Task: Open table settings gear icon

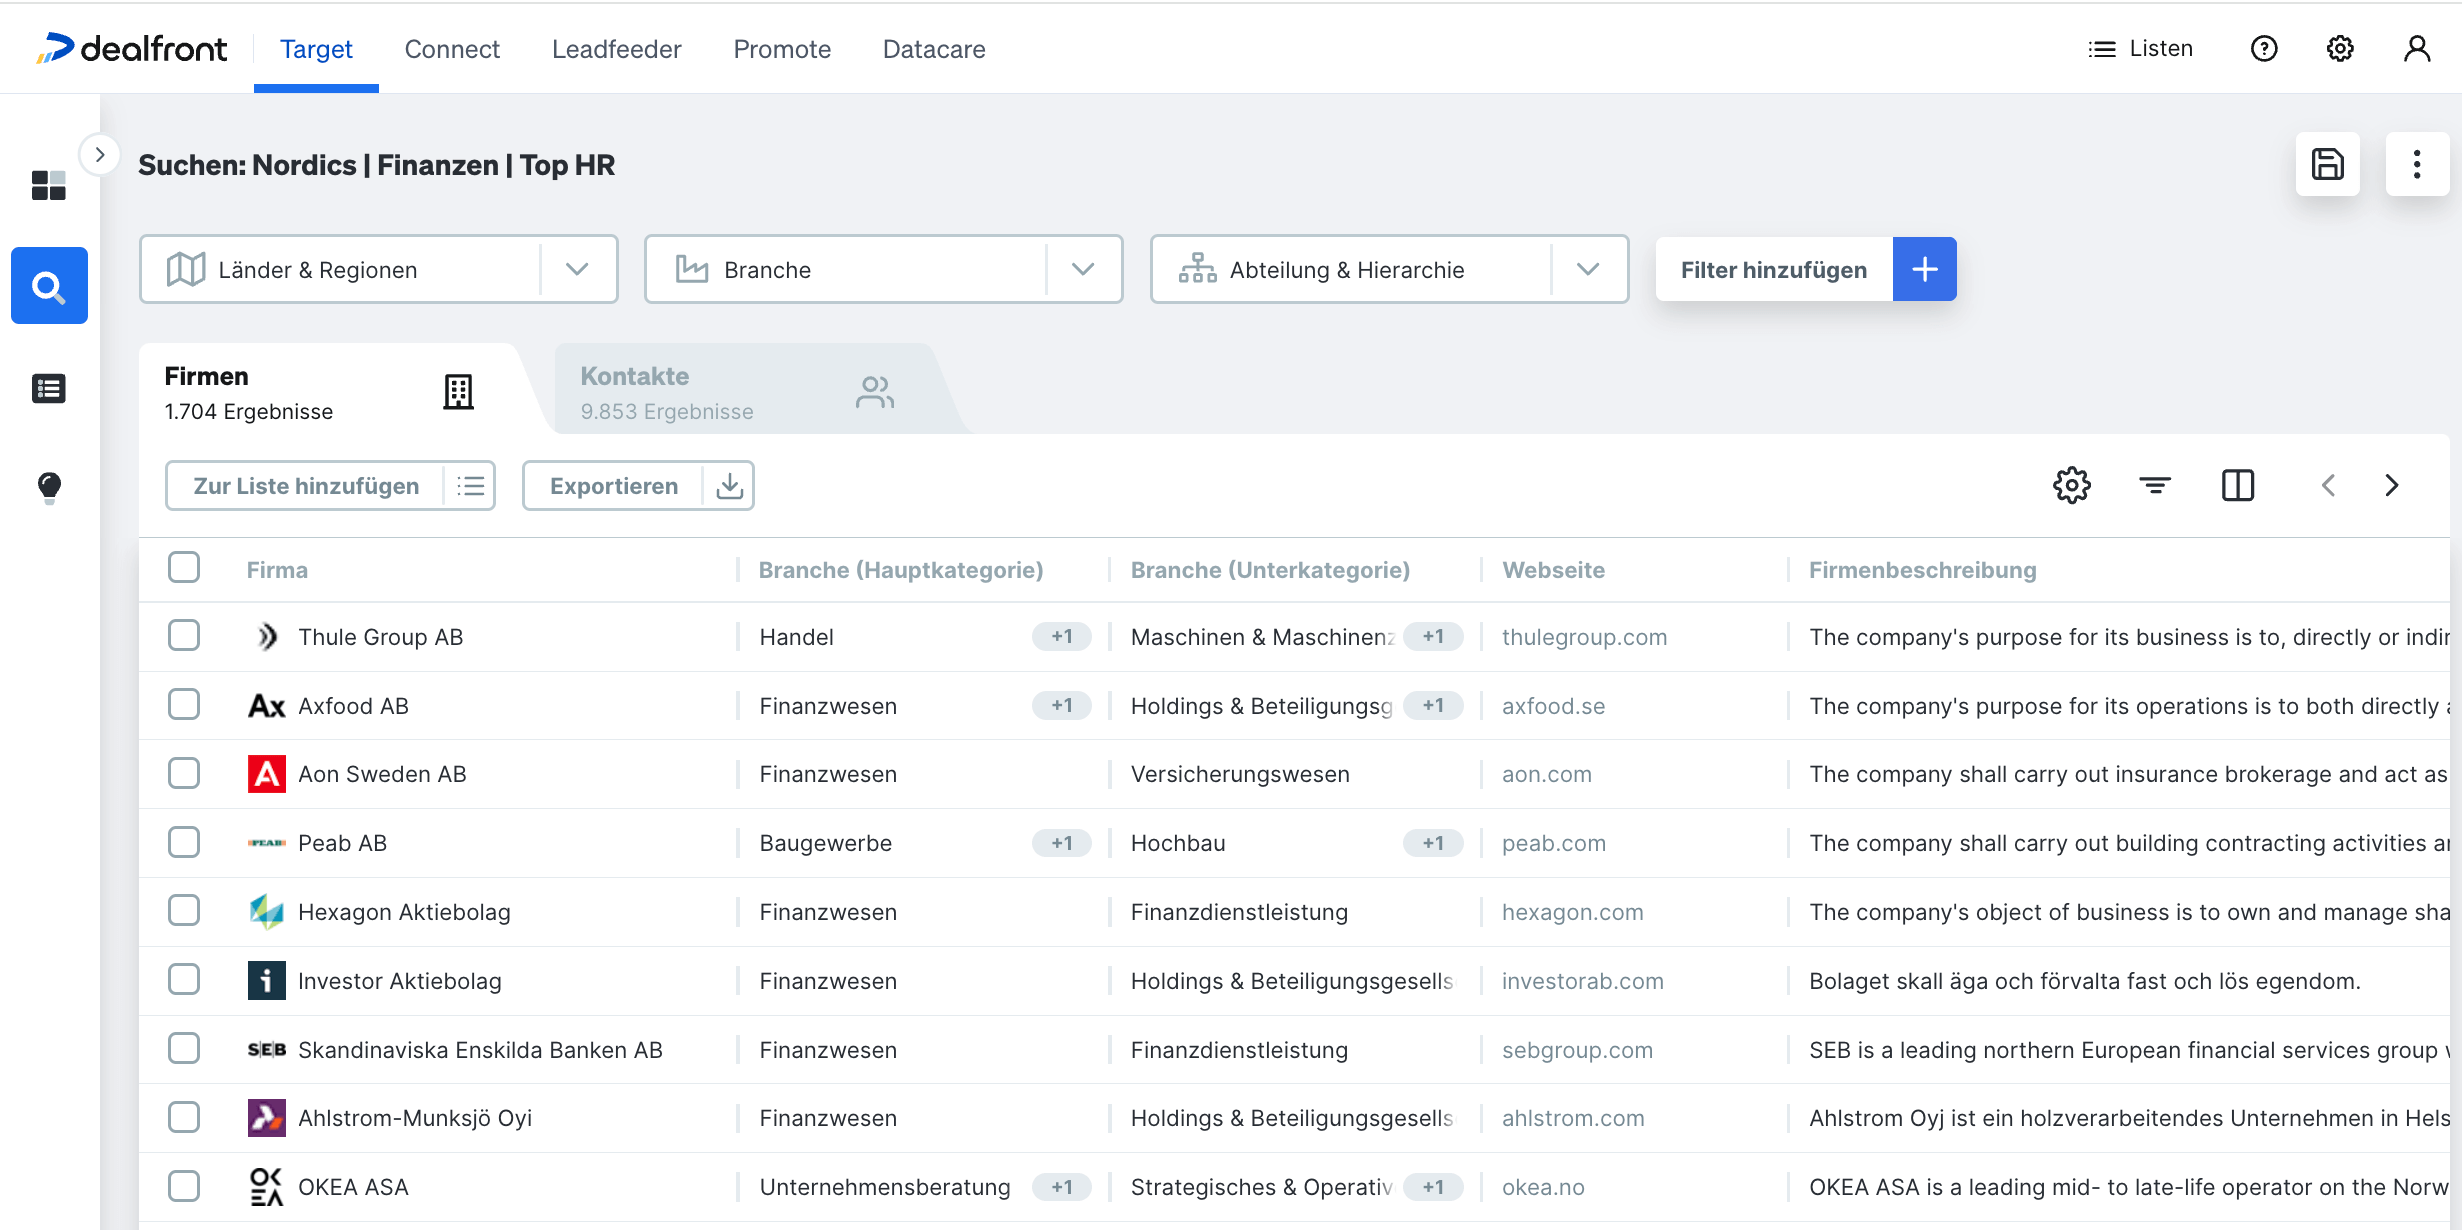Action: tap(2071, 486)
